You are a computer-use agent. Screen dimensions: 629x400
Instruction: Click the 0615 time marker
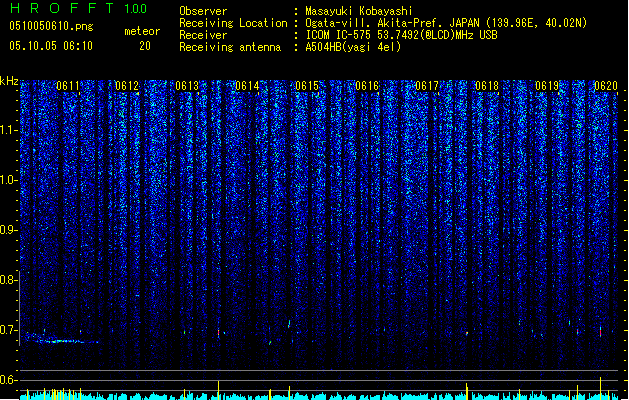307,86
